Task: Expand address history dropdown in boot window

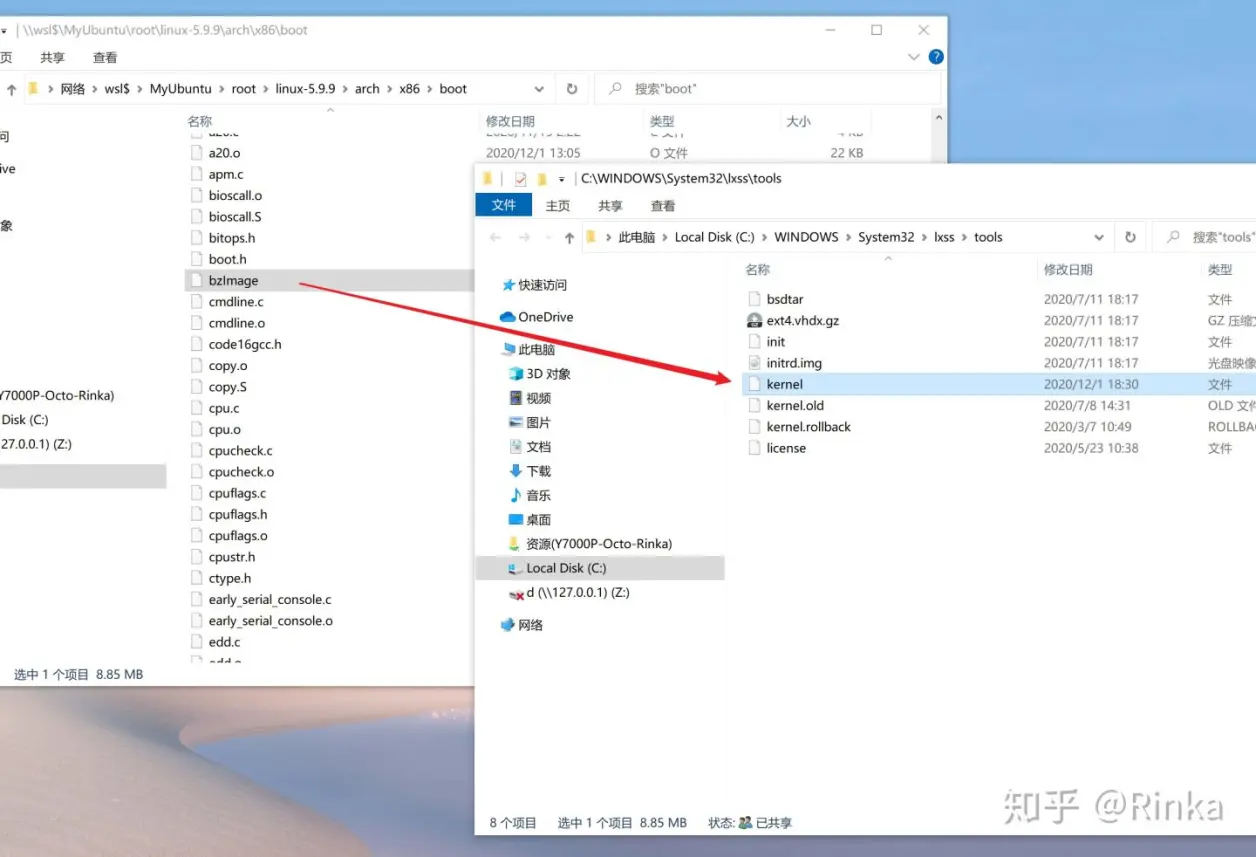Action: (540, 88)
